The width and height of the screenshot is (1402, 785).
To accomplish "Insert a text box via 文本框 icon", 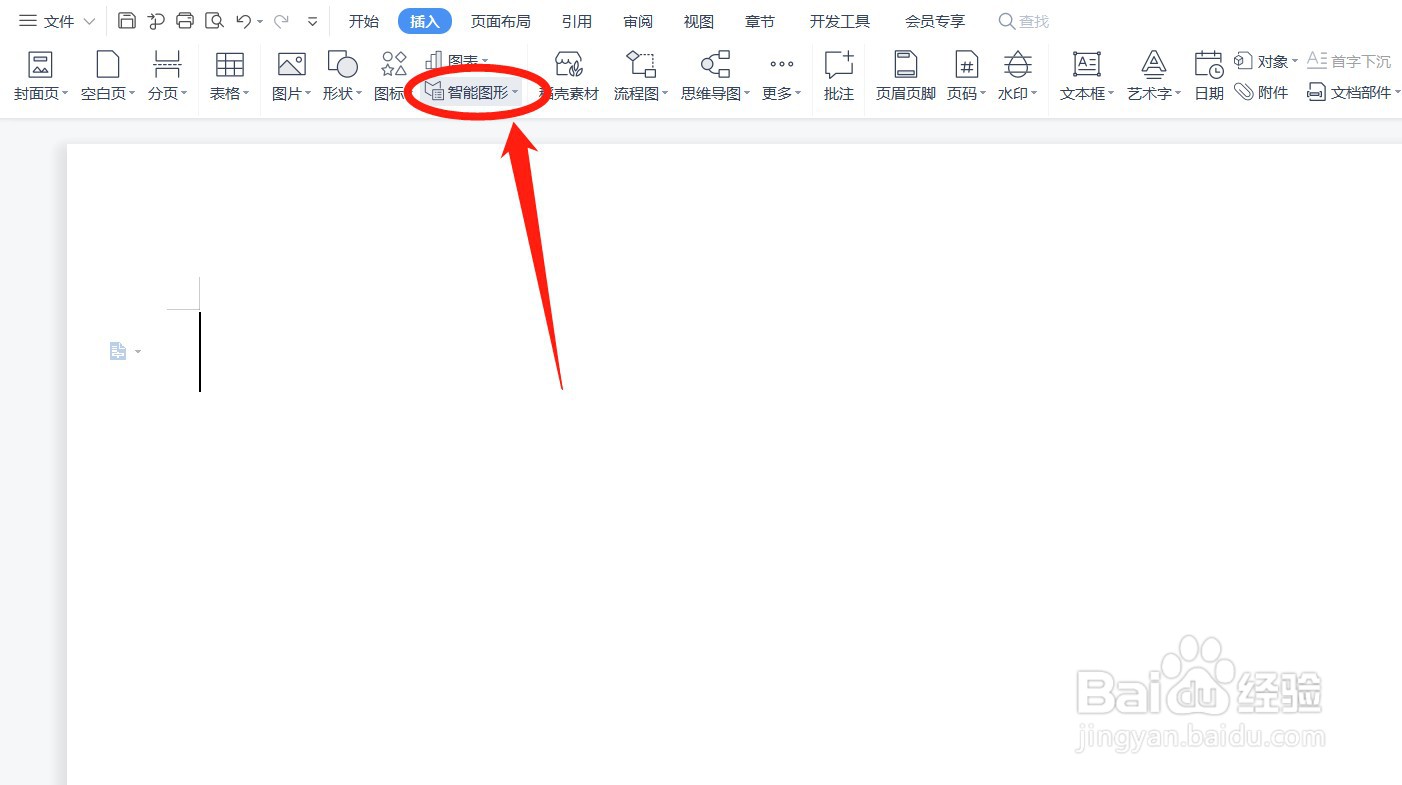I will coord(1087,65).
